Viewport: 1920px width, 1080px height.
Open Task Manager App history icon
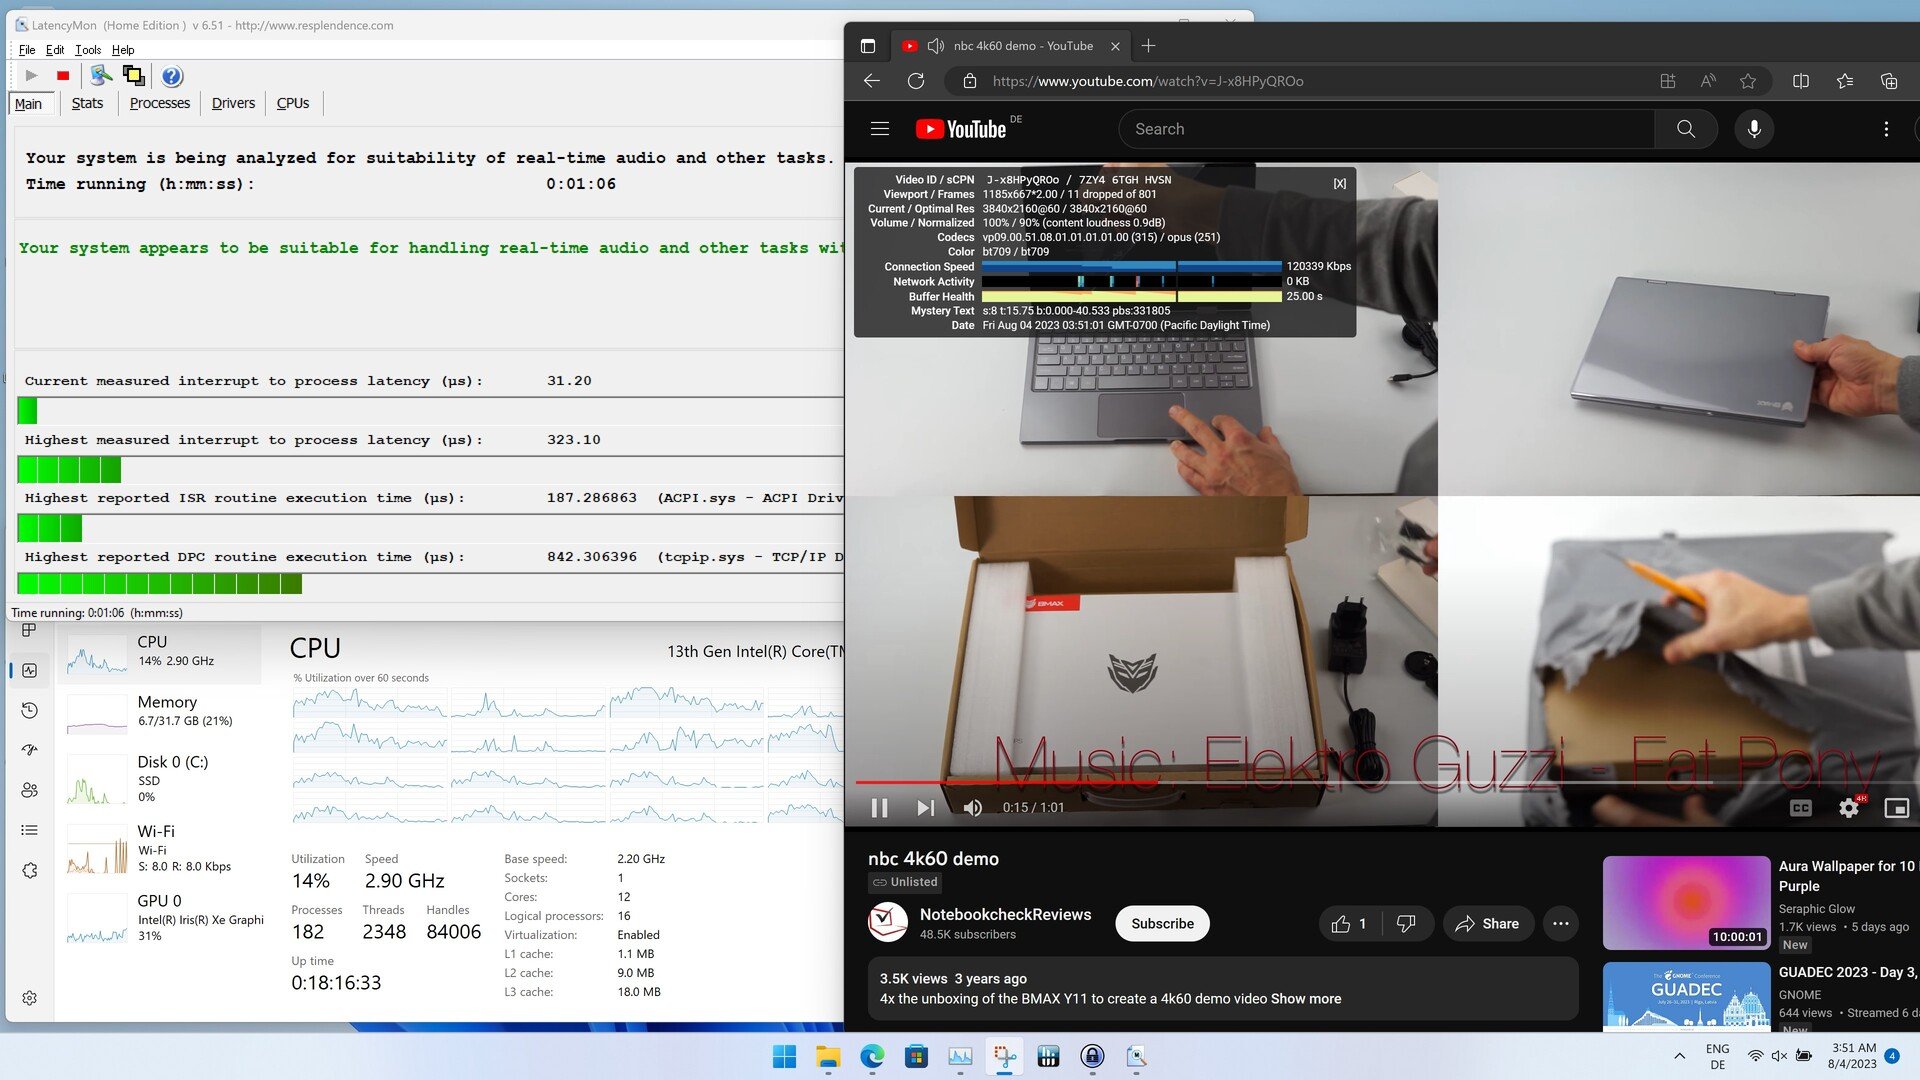point(29,710)
